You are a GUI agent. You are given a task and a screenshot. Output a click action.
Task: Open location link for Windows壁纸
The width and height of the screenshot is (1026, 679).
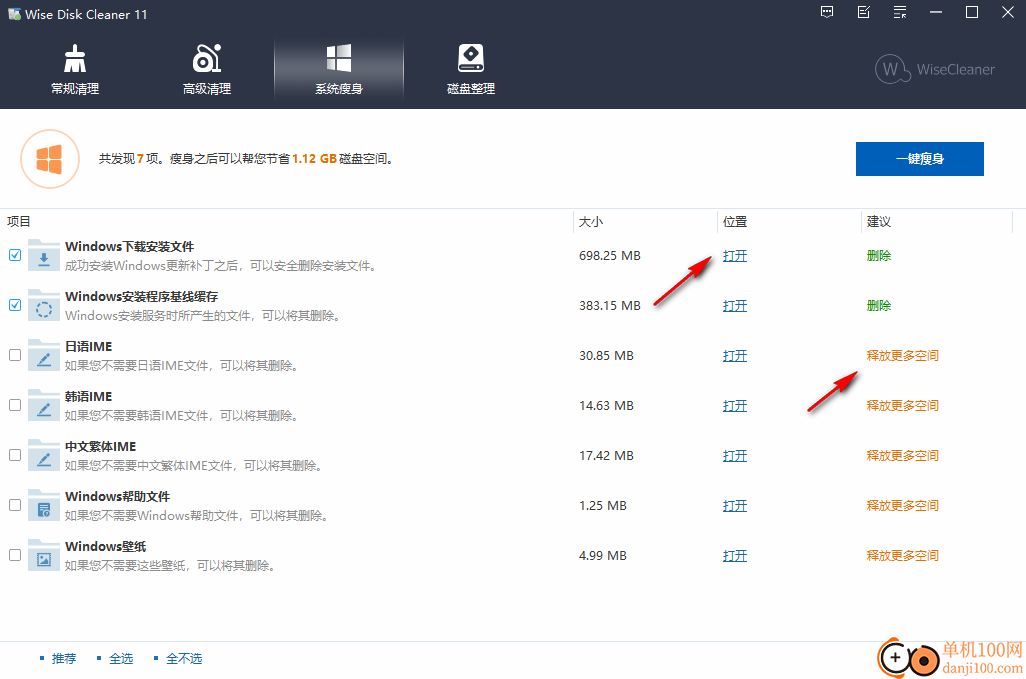(735, 555)
